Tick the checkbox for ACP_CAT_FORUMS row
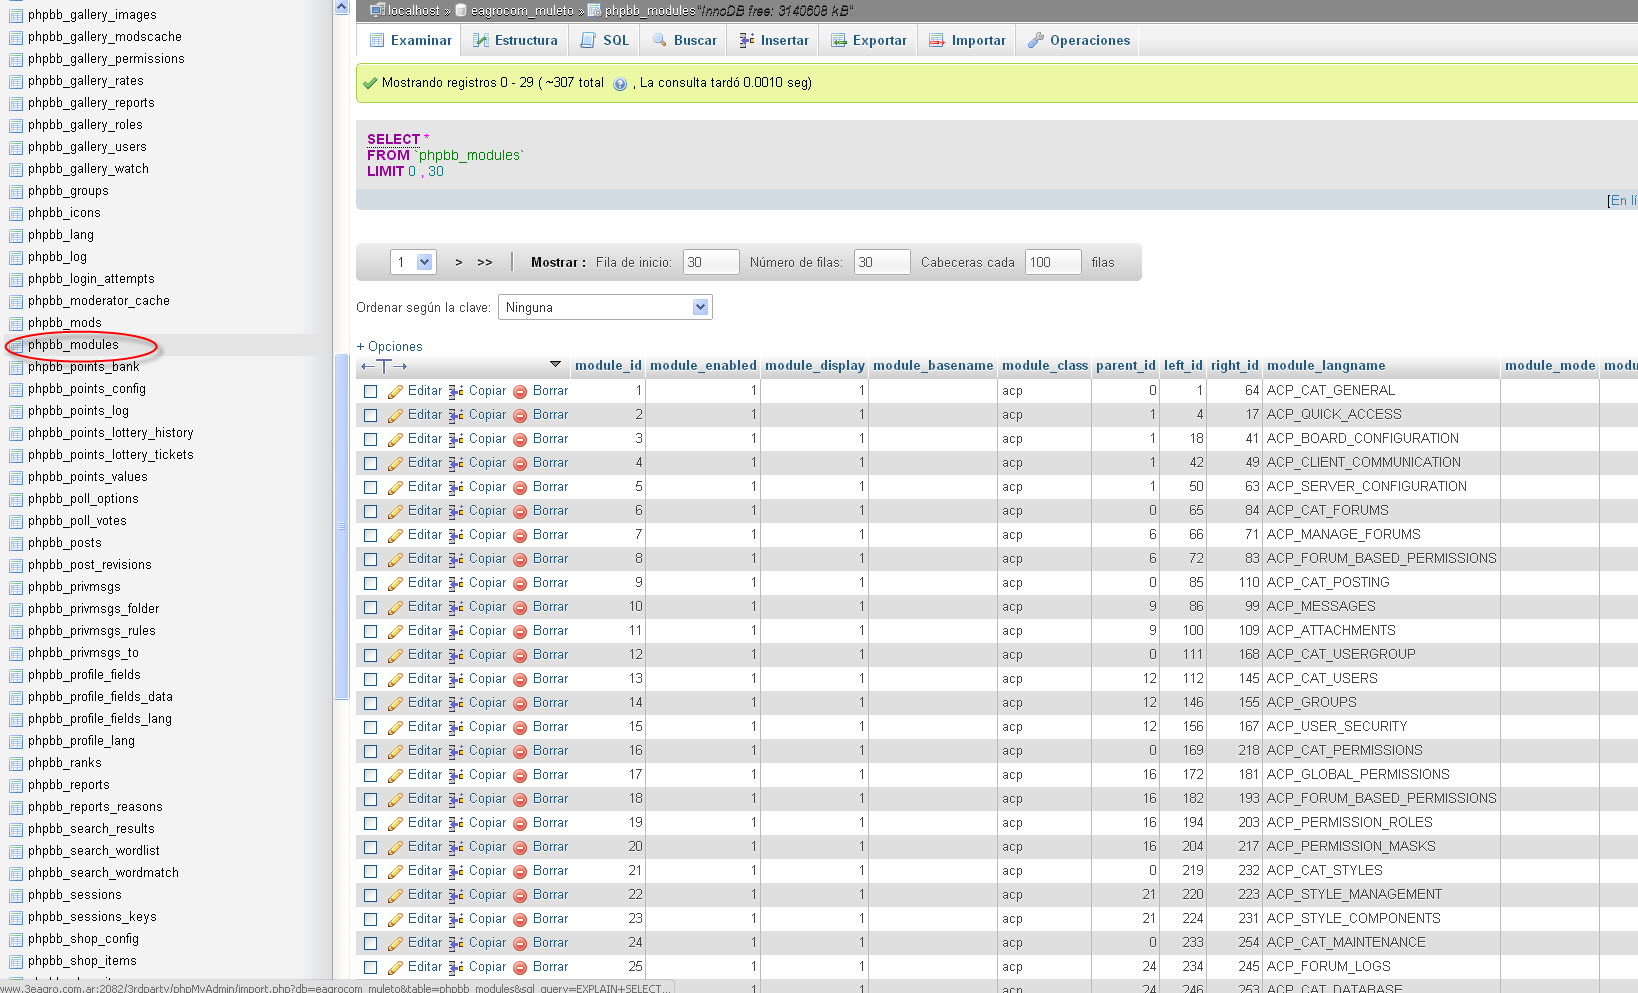1638x993 pixels. [371, 512]
